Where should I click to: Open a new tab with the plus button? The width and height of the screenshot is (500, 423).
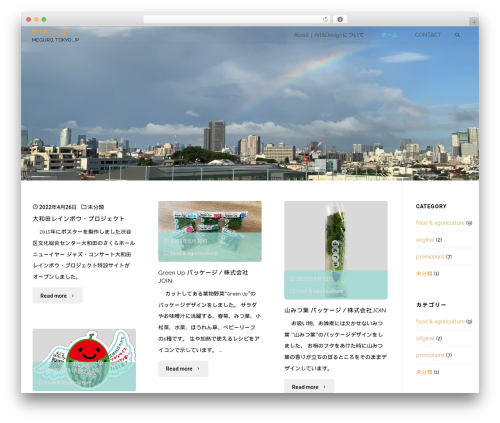pyautogui.click(x=474, y=22)
